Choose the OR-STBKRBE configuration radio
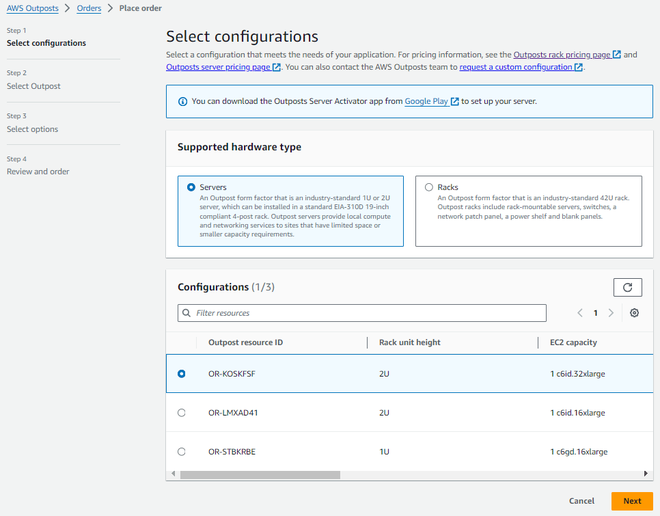Viewport: 660px width, 516px height. pos(181,451)
